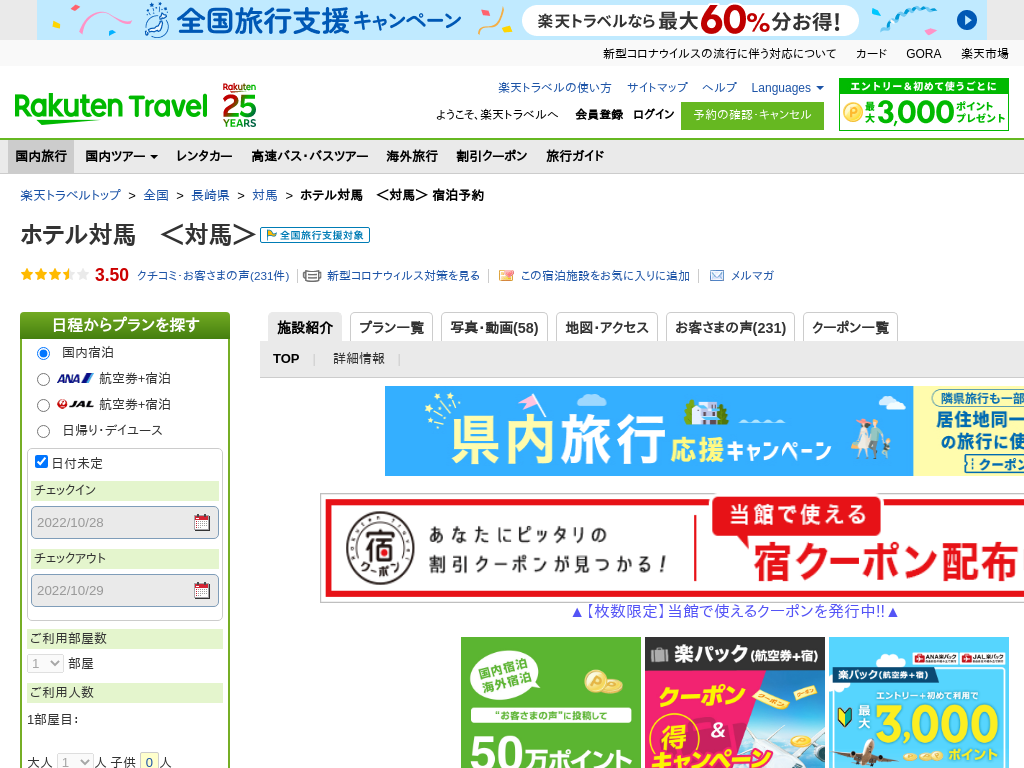The height and width of the screenshot is (768, 1024).
Task: Click the play arrow on the top banner
Action: click(967, 20)
